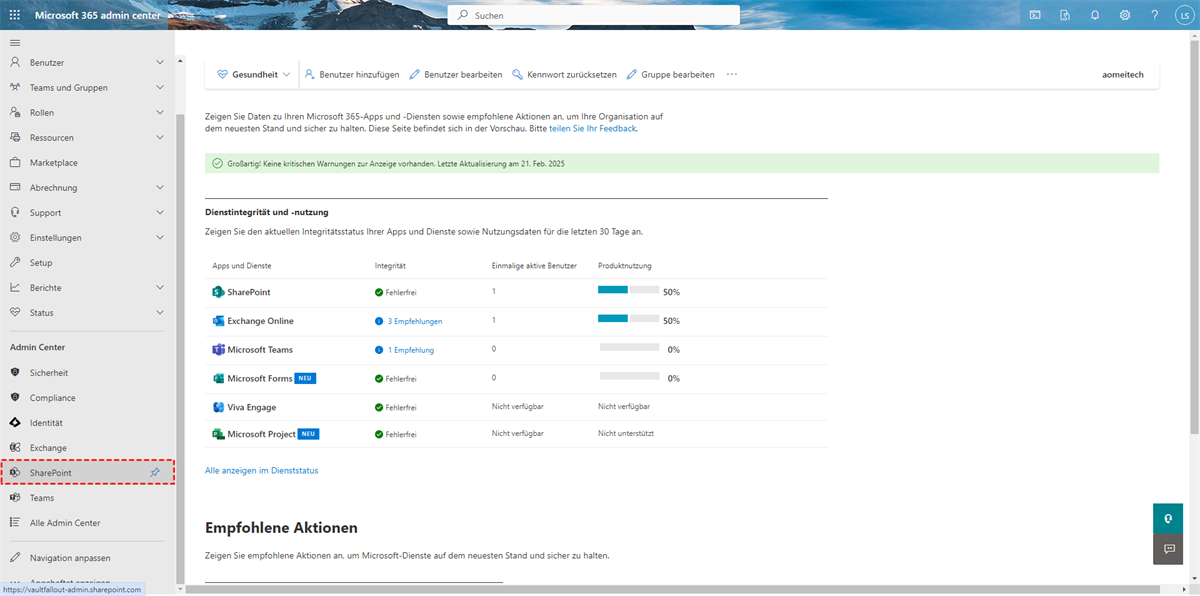Click the Ressourcen sidebar icon
Viewport: 1200px width, 596px height.
15,138
